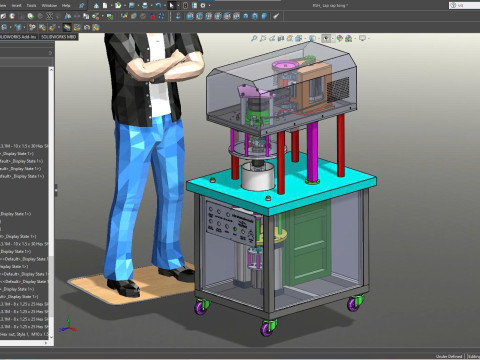
Task: Open the Options gear icon
Action: tap(203, 6)
